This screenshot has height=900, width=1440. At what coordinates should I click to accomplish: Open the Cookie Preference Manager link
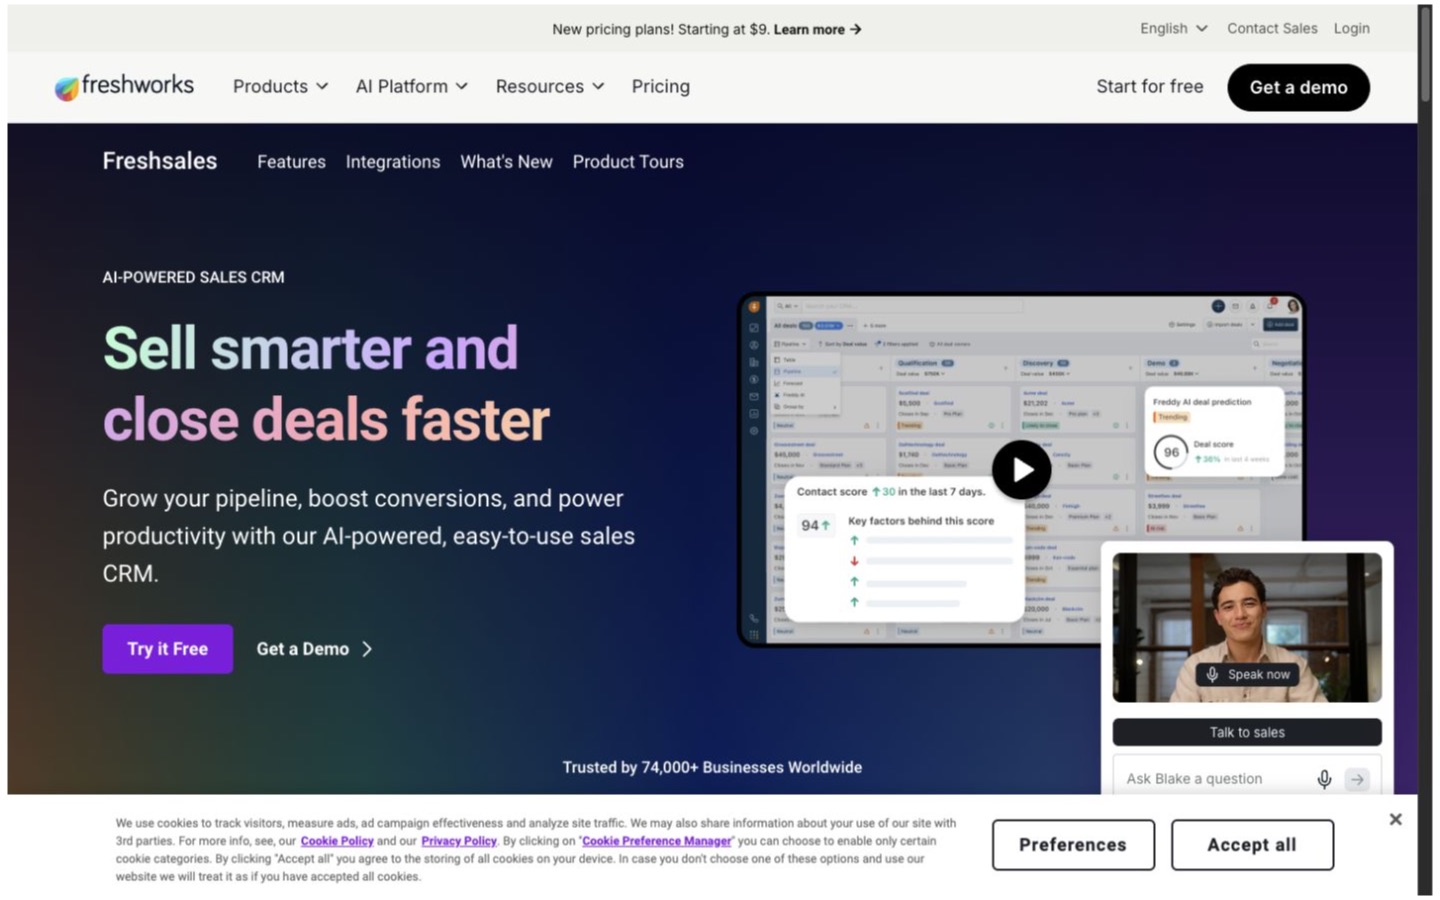click(x=657, y=841)
